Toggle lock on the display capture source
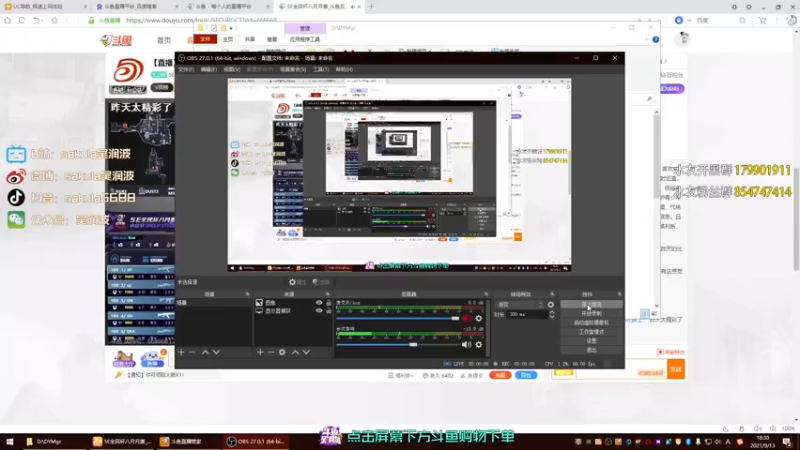Screen dimensions: 800x450 tap(329, 310)
